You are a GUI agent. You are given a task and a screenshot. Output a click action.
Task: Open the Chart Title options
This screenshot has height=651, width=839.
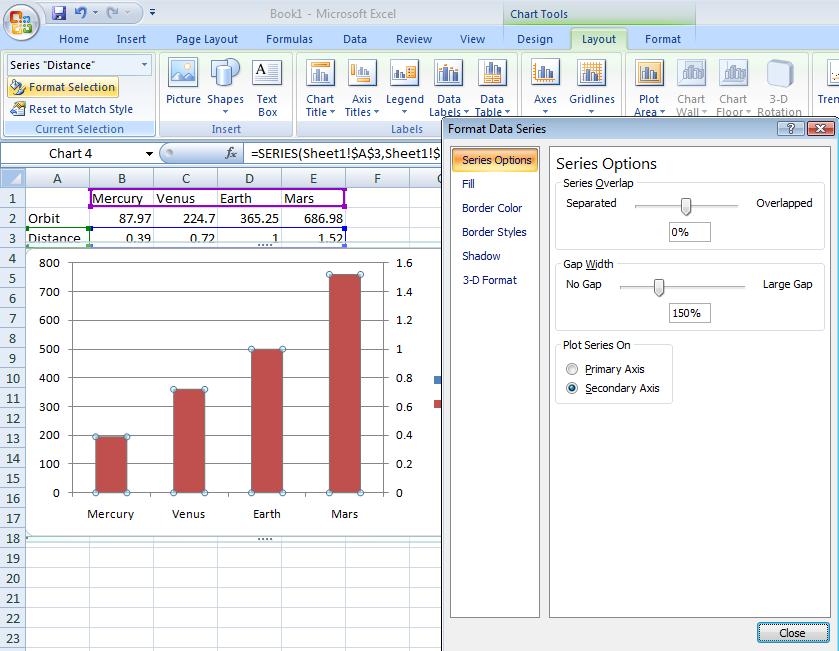point(320,87)
